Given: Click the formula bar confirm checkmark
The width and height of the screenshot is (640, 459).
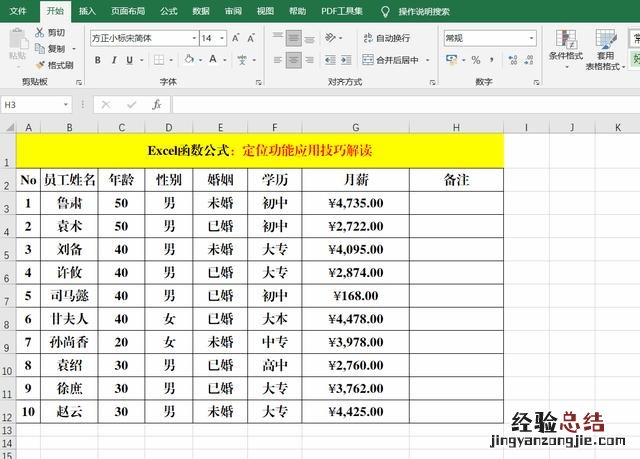Looking at the screenshot, I should click(x=131, y=105).
